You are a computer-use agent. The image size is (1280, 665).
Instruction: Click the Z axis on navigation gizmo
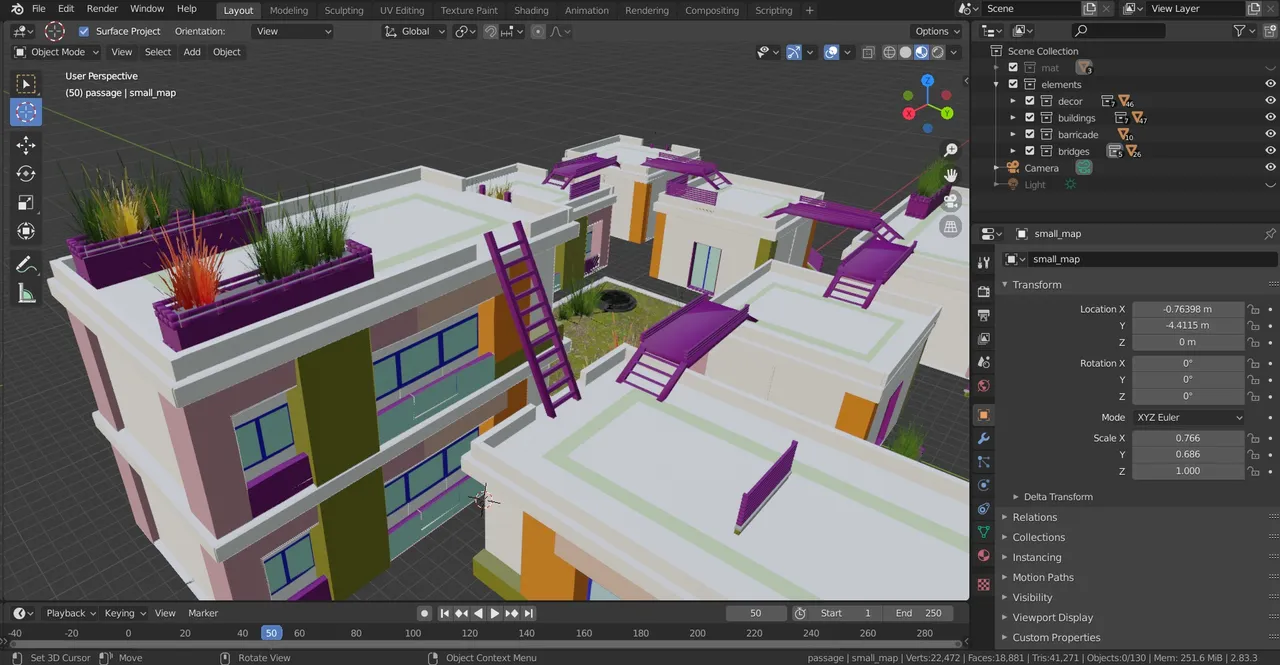click(928, 80)
